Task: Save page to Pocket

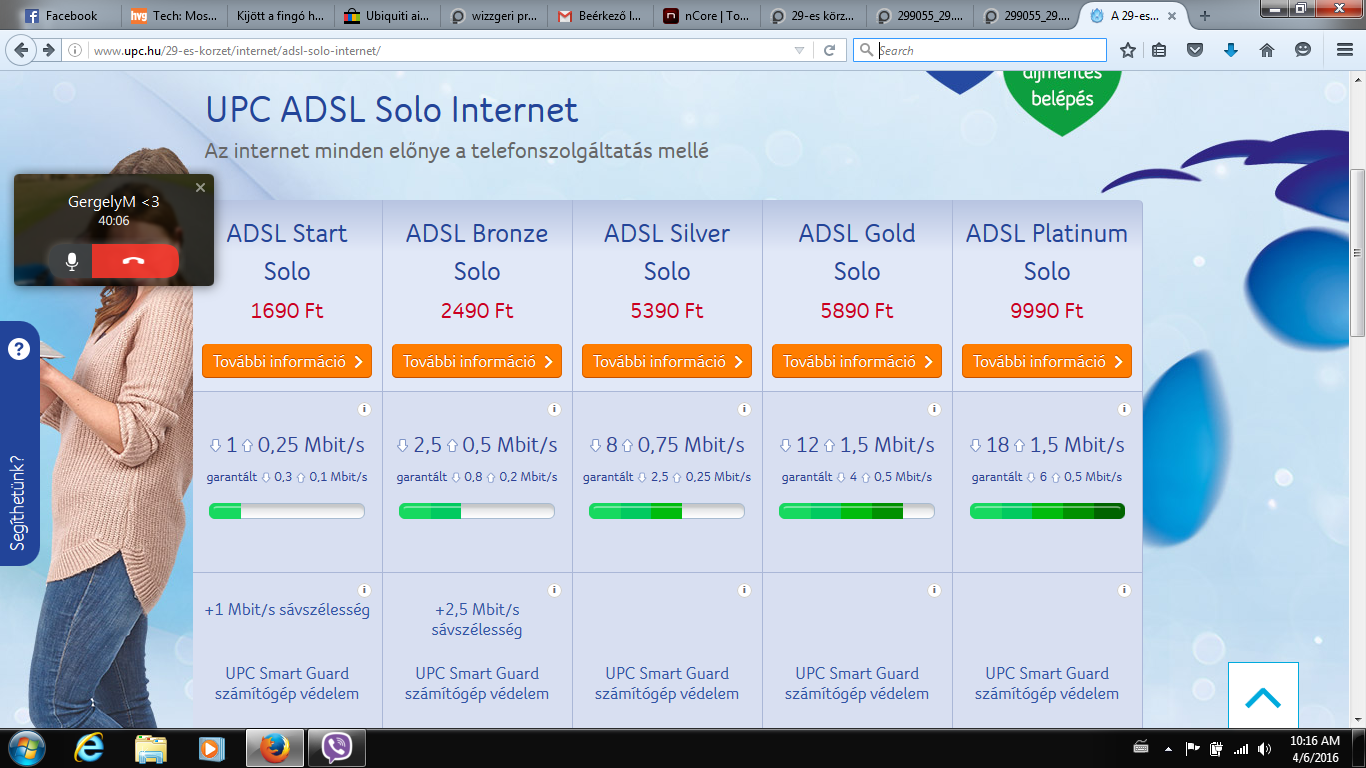Action: pos(1195,50)
